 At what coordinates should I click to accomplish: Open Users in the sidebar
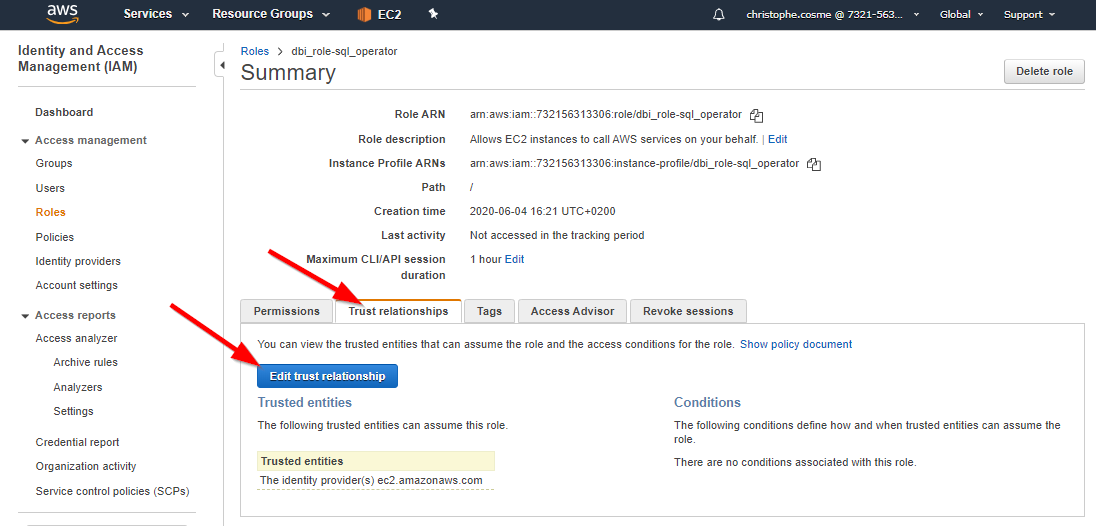click(50, 189)
